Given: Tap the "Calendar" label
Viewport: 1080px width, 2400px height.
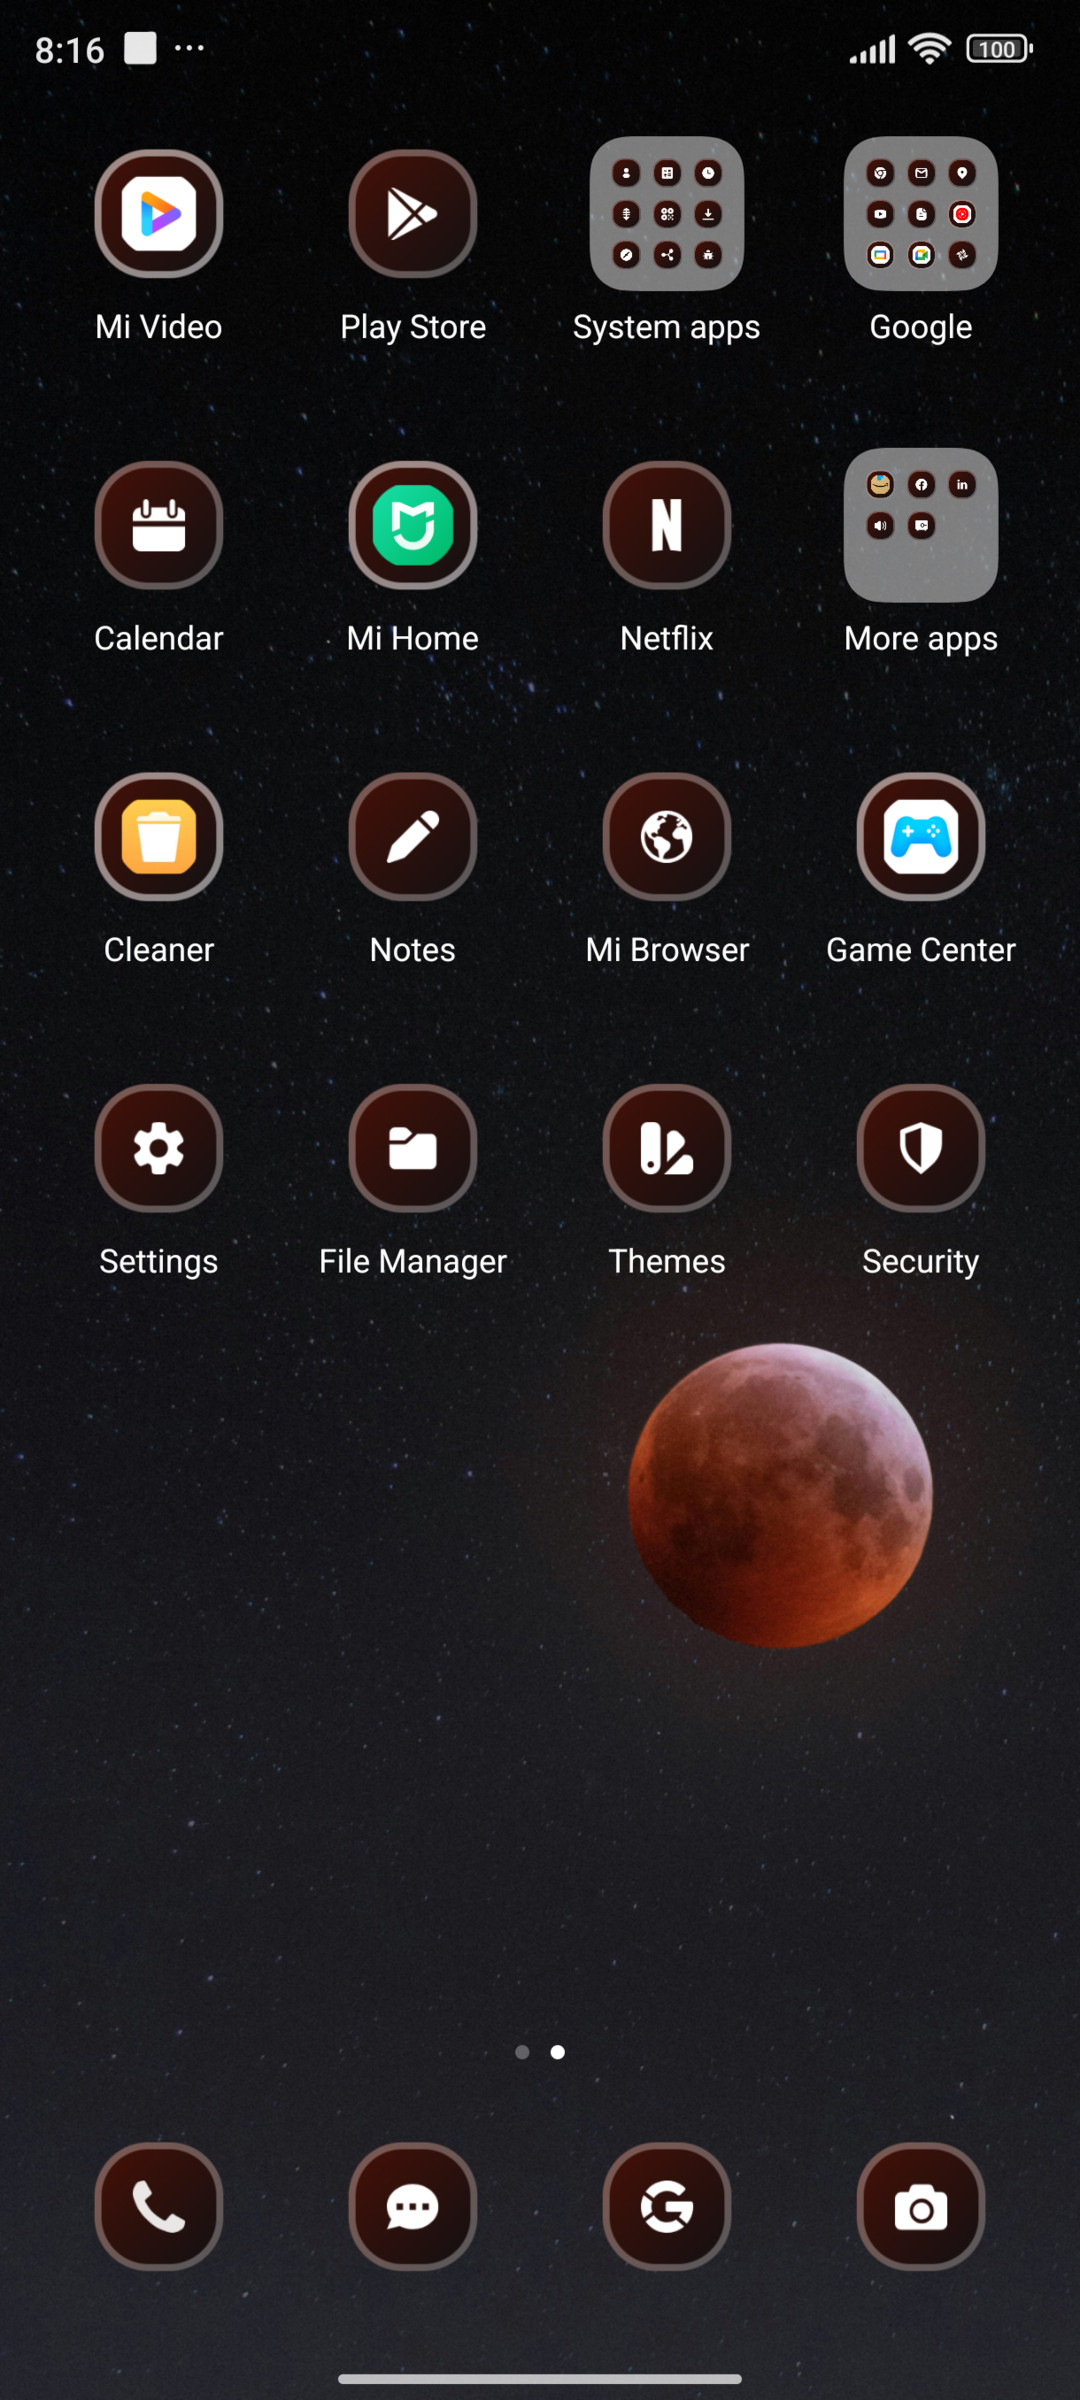Looking at the screenshot, I should 159,638.
